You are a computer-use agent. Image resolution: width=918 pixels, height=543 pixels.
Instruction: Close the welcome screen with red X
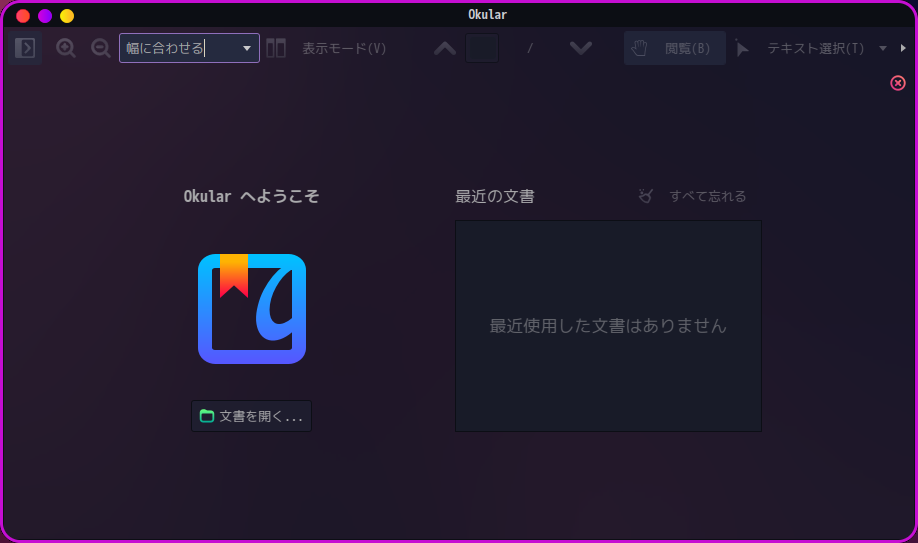[898, 83]
